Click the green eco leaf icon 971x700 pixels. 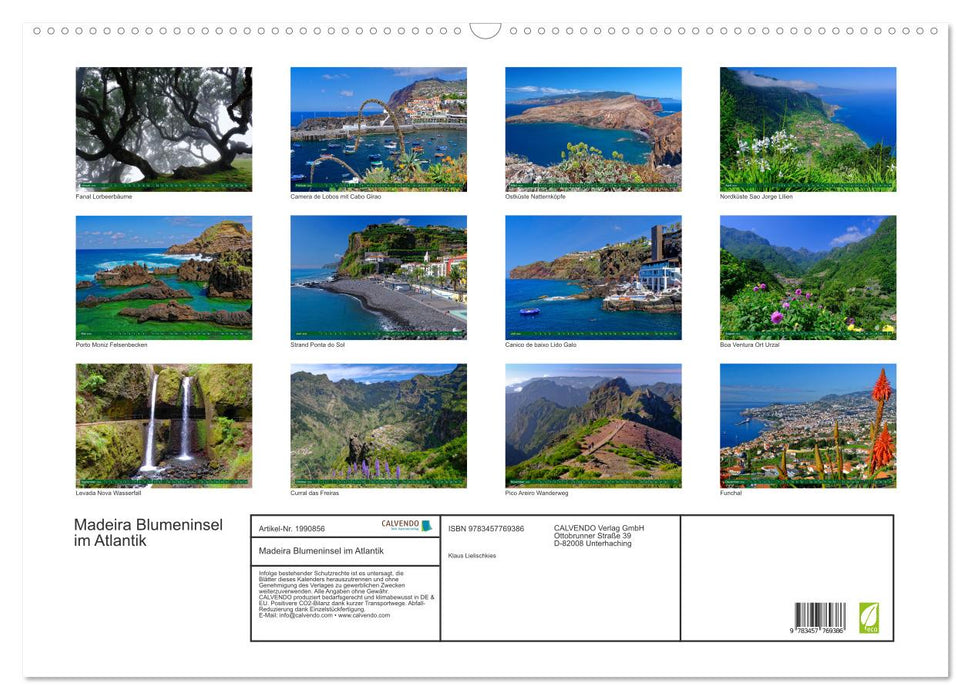click(869, 617)
